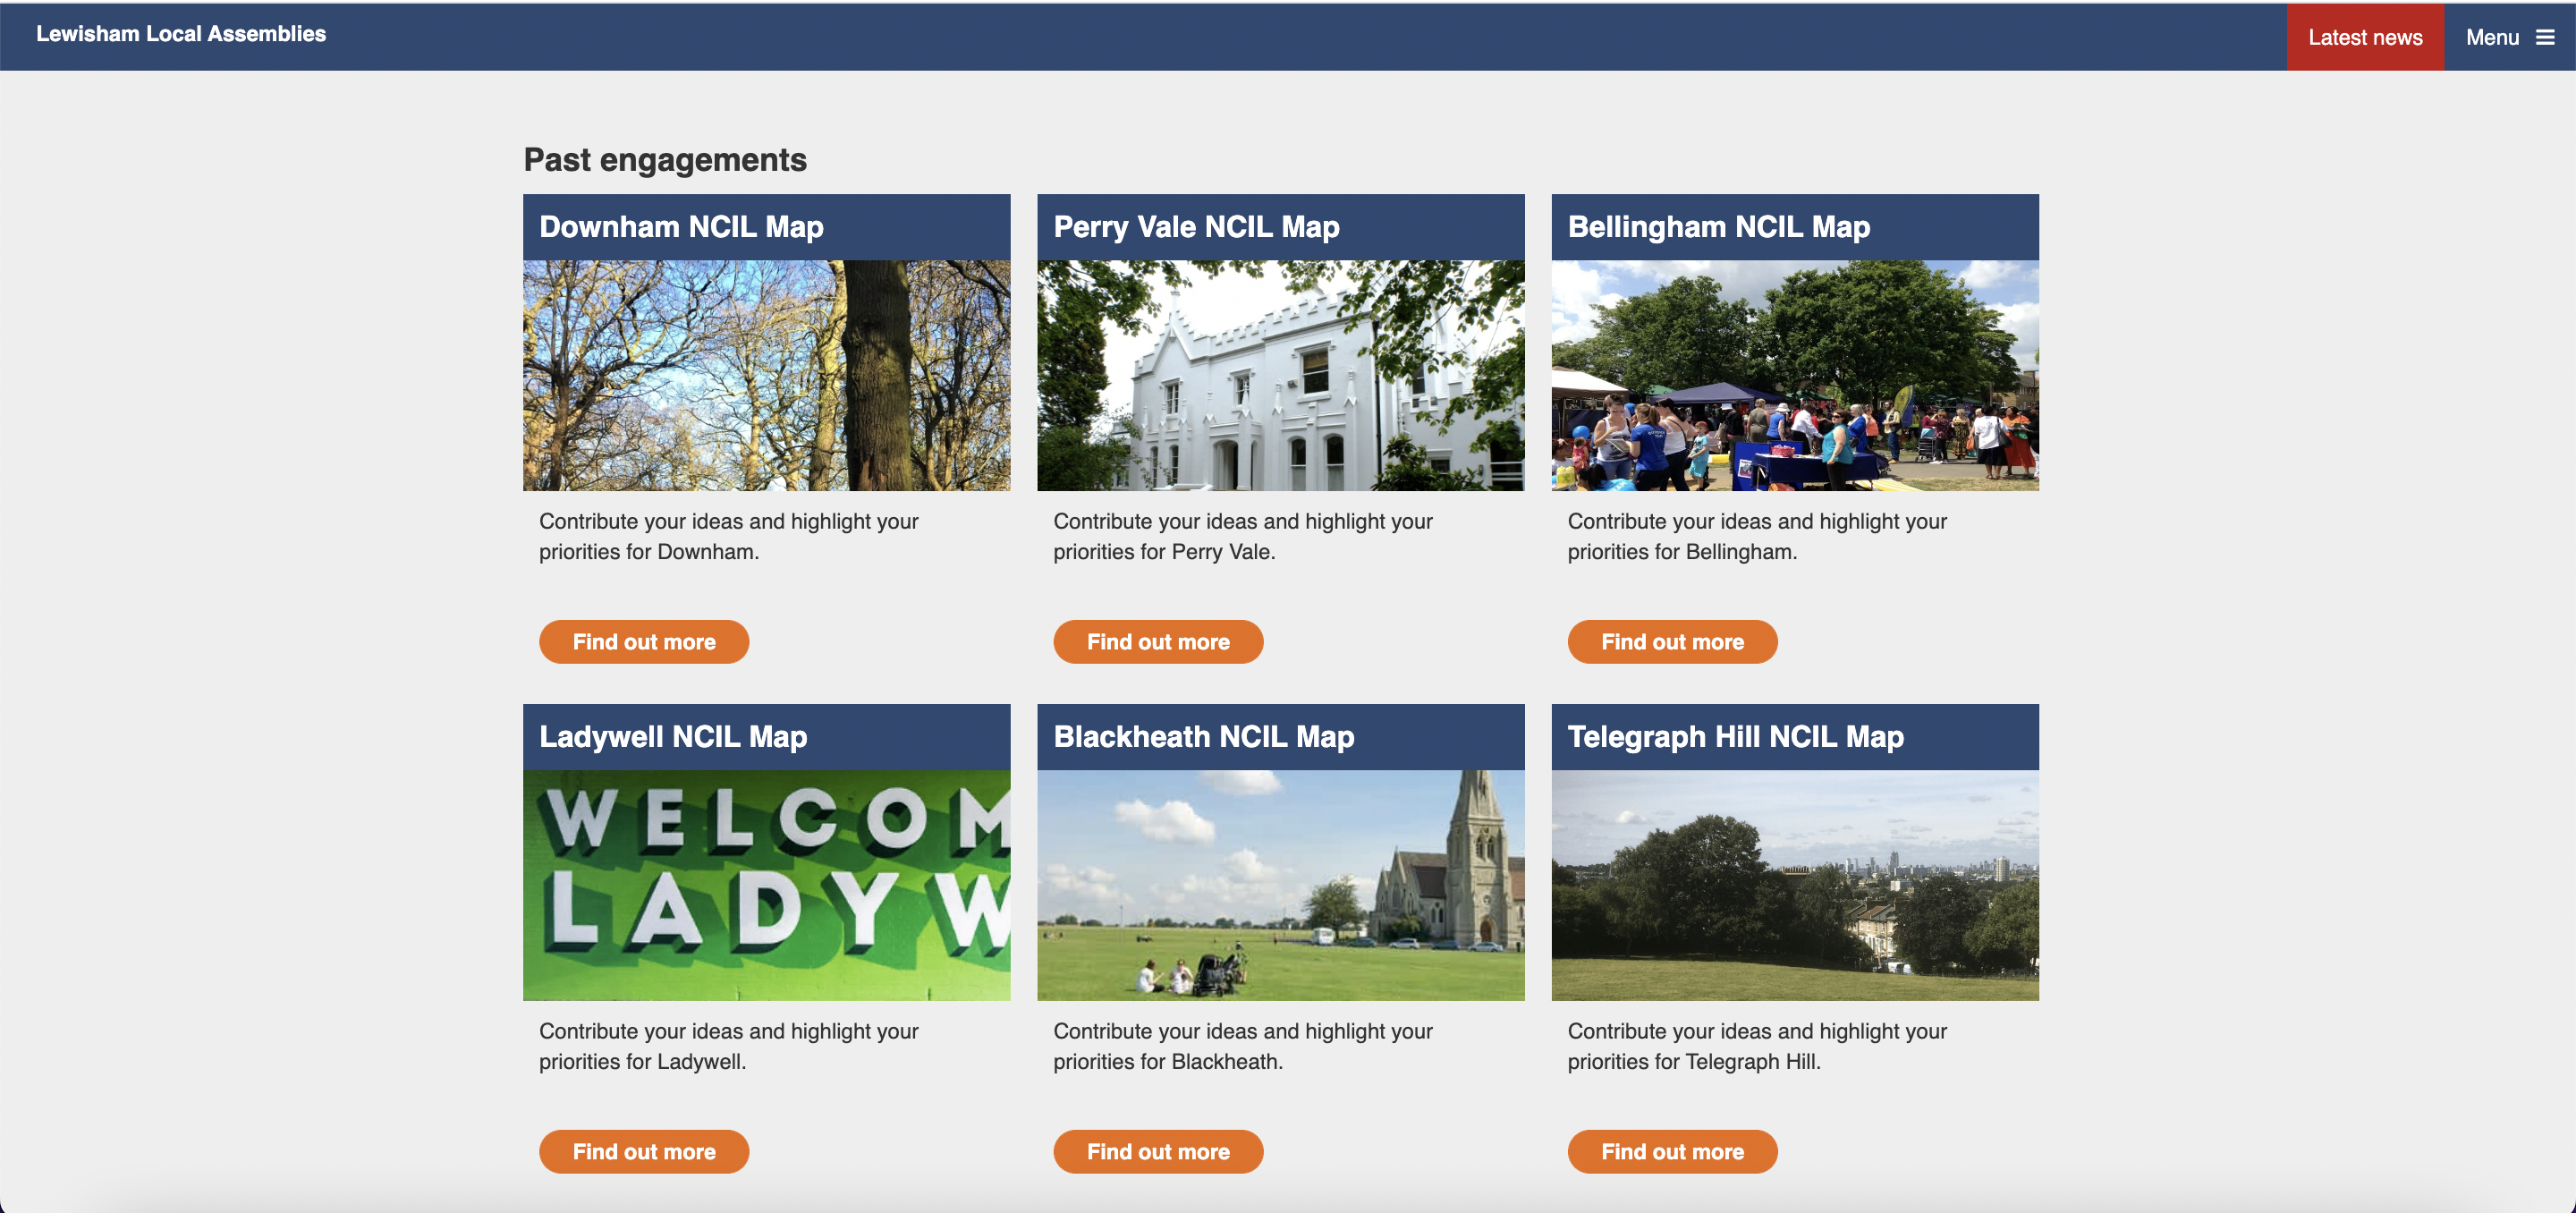
Task: Click Find out more for Blackheath
Action: coord(1158,1150)
